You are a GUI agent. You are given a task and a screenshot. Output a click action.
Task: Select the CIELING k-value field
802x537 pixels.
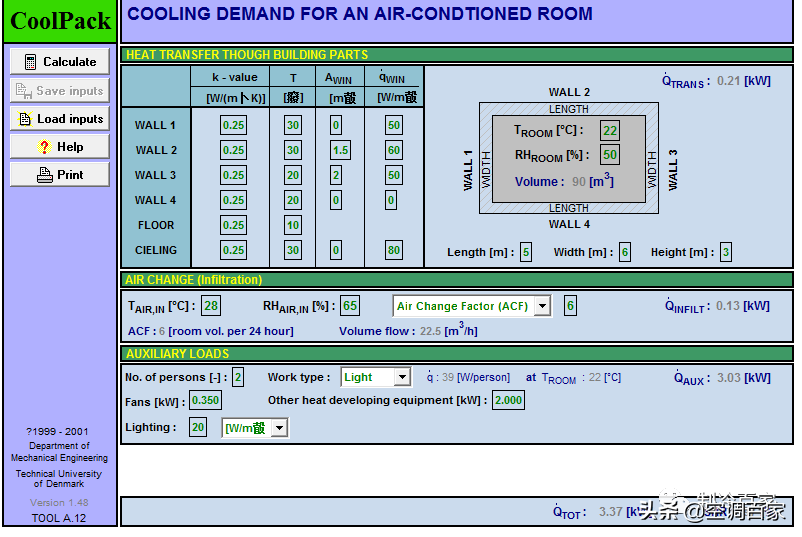(233, 250)
